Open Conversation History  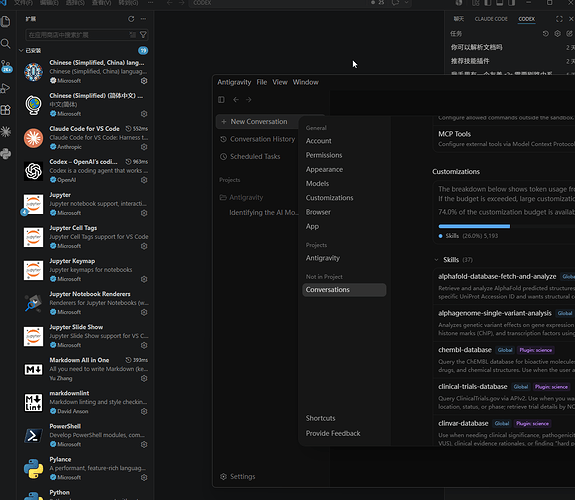pyautogui.click(x=257, y=139)
